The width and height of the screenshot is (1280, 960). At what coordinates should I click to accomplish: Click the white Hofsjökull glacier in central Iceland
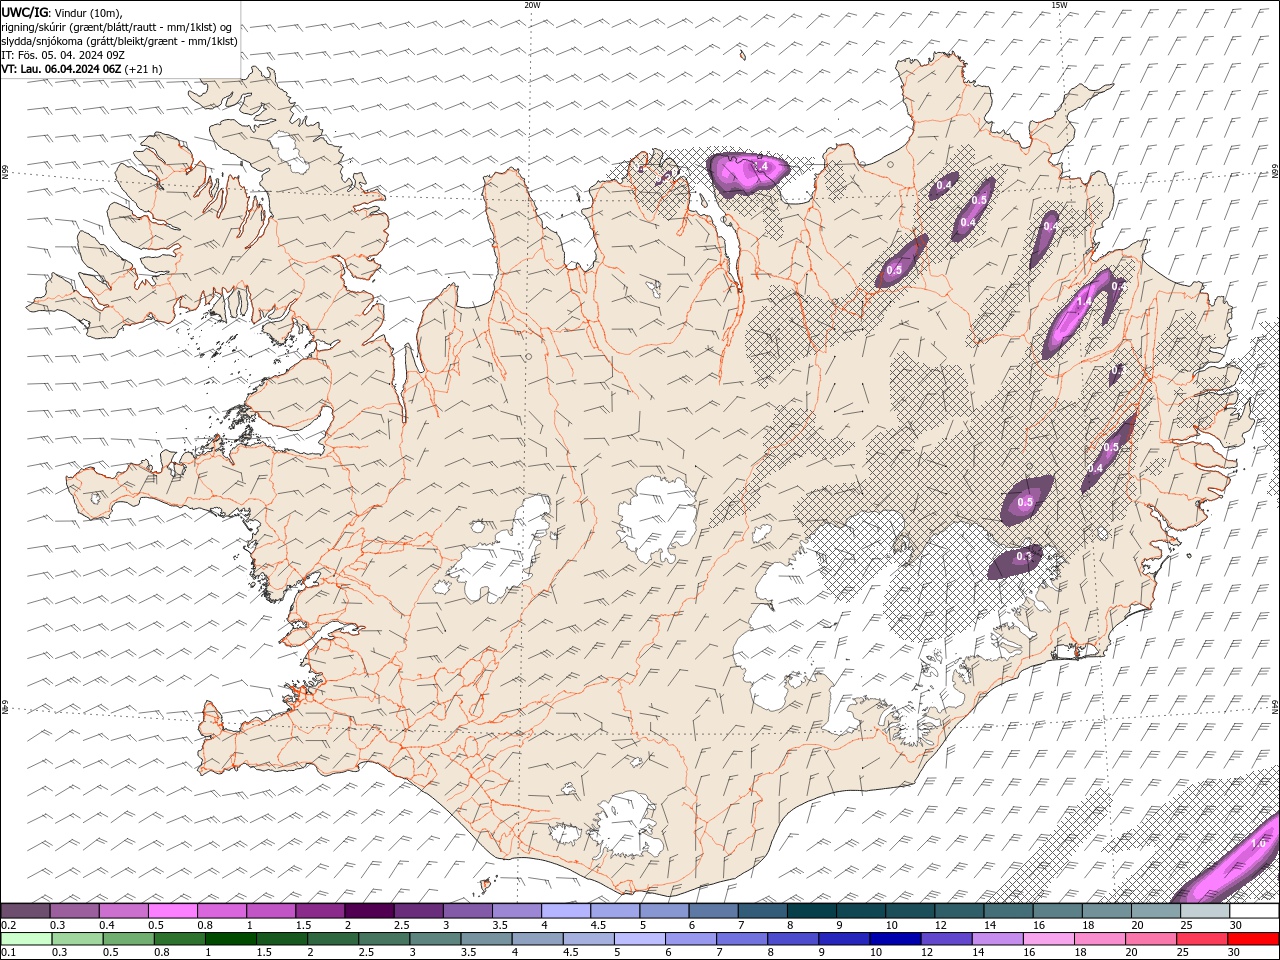tap(658, 517)
